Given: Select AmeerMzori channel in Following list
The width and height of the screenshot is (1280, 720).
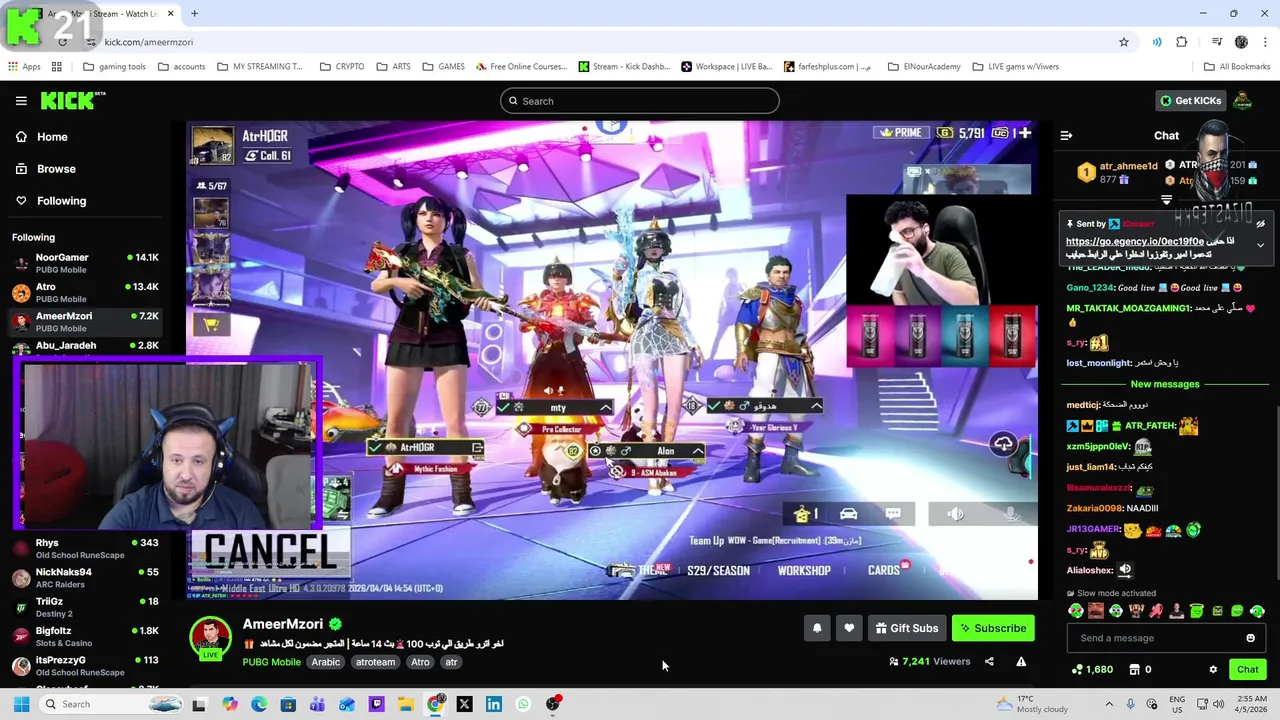Looking at the screenshot, I should pos(86,321).
